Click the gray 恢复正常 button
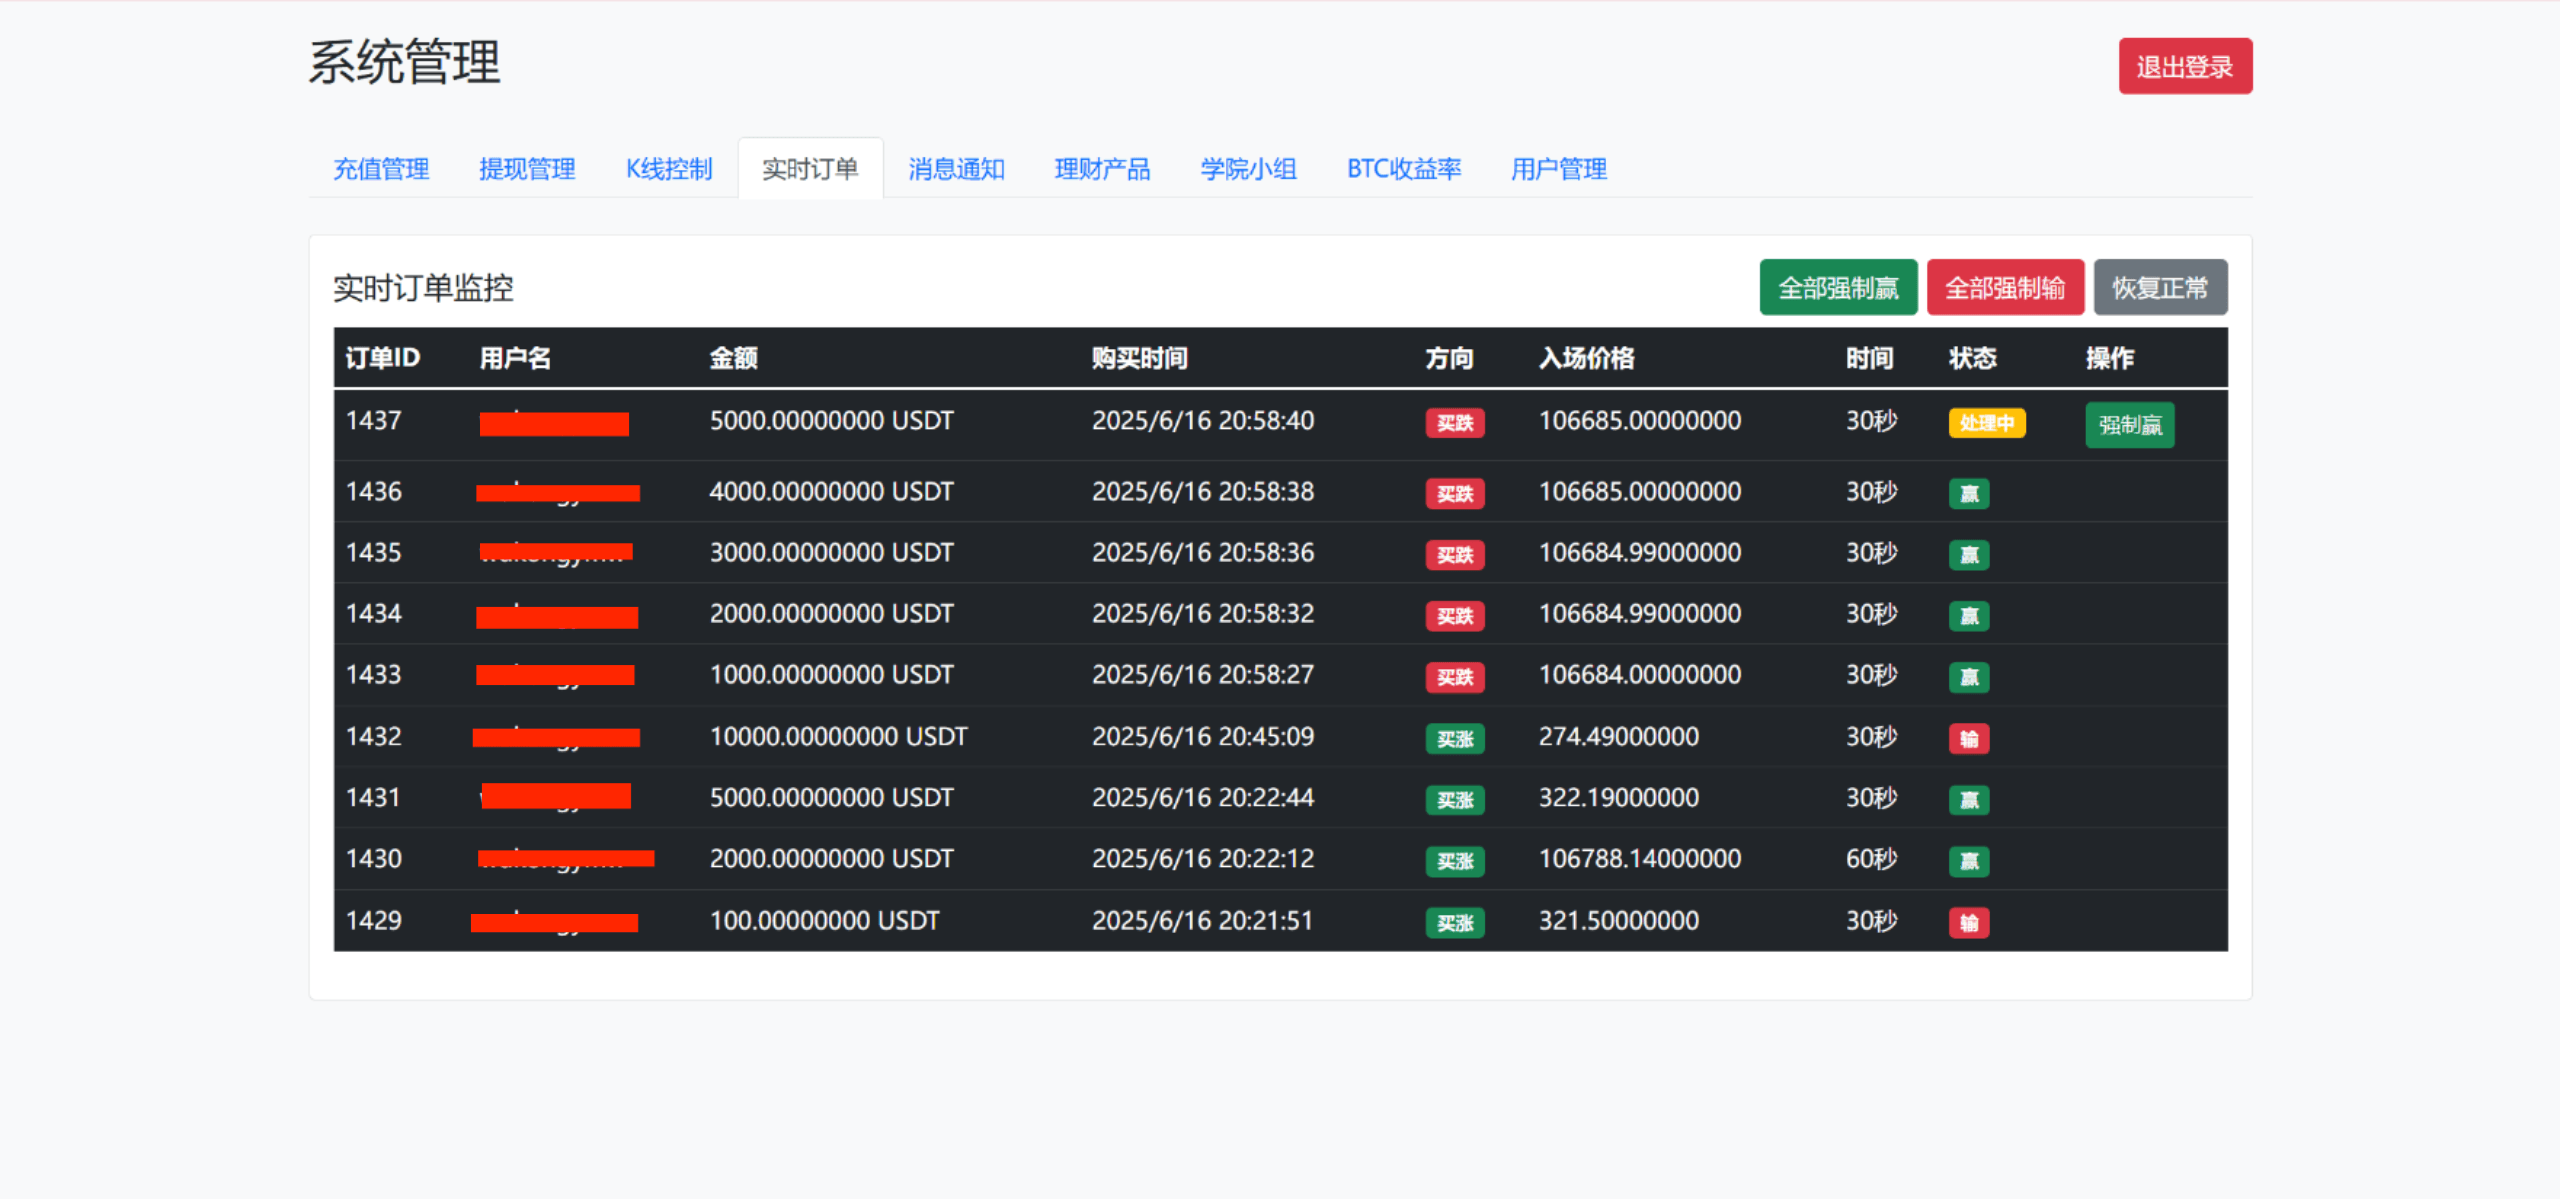 pyautogui.click(x=2159, y=288)
